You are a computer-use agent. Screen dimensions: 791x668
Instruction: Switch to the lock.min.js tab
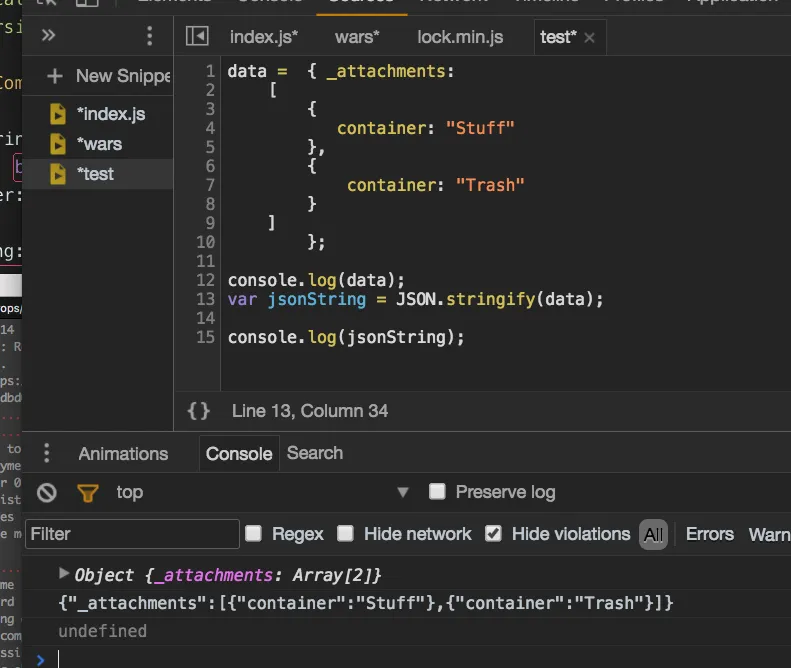tap(460, 37)
